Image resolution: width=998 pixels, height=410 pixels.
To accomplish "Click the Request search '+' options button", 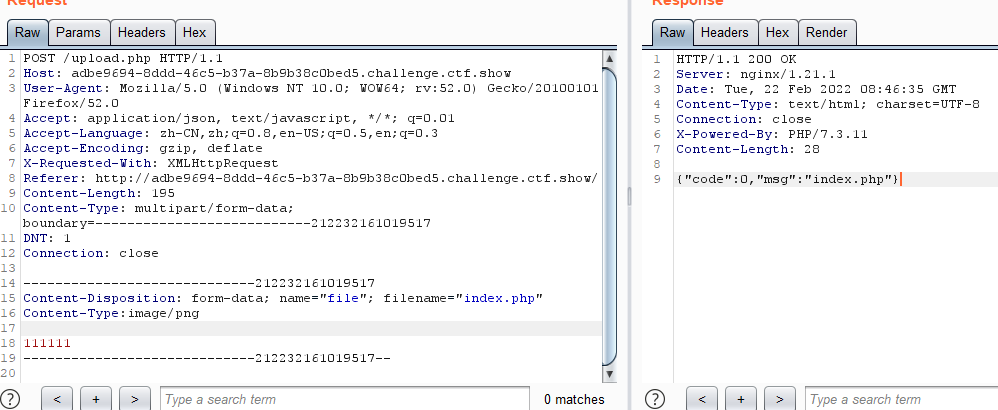I will click(x=96, y=399).
